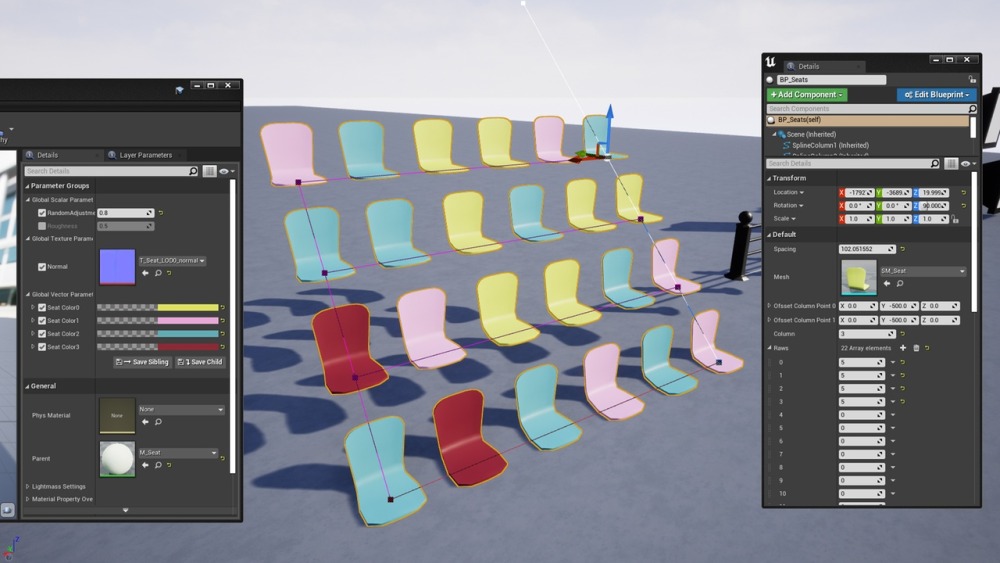Browse to Normal texture with magnifier icon
The height and width of the screenshot is (563, 1000).
[x=158, y=273]
